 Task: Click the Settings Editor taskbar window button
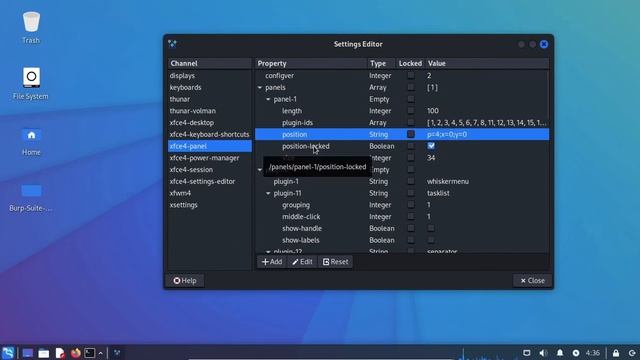[117, 353]
